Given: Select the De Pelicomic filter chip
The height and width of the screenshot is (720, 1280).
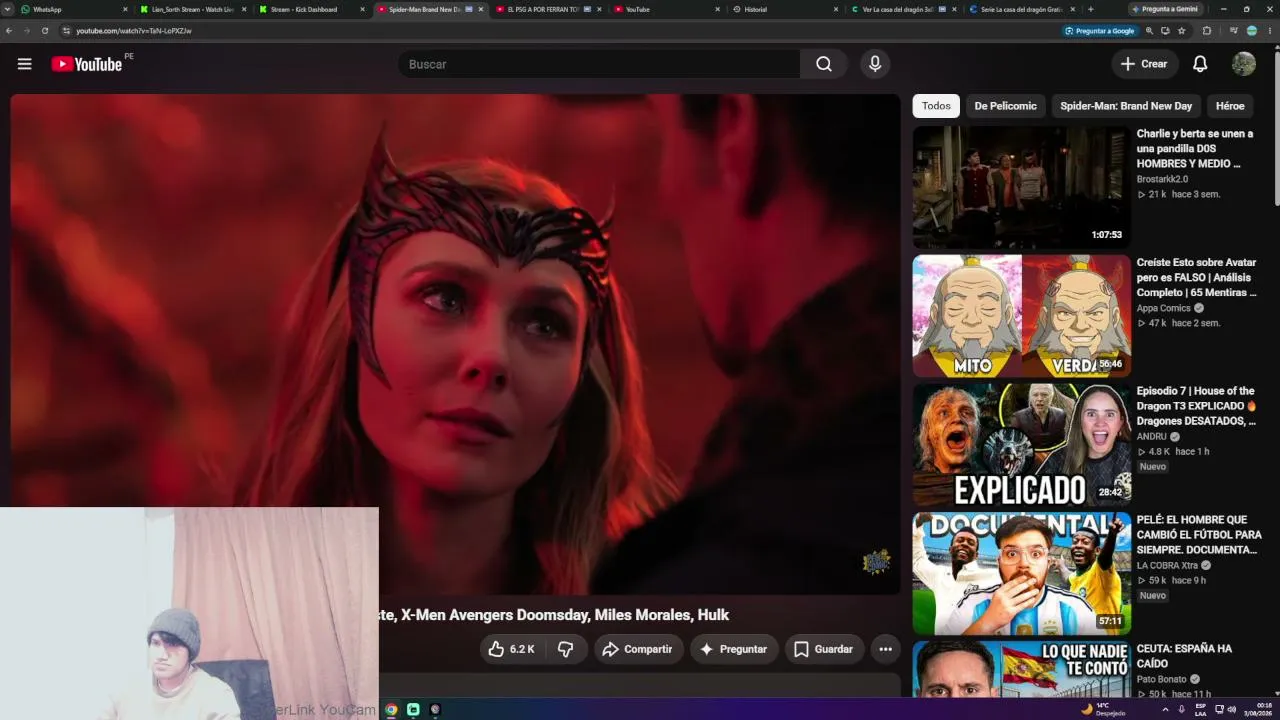Looking at the screenshot, I should pos(1005,106).
